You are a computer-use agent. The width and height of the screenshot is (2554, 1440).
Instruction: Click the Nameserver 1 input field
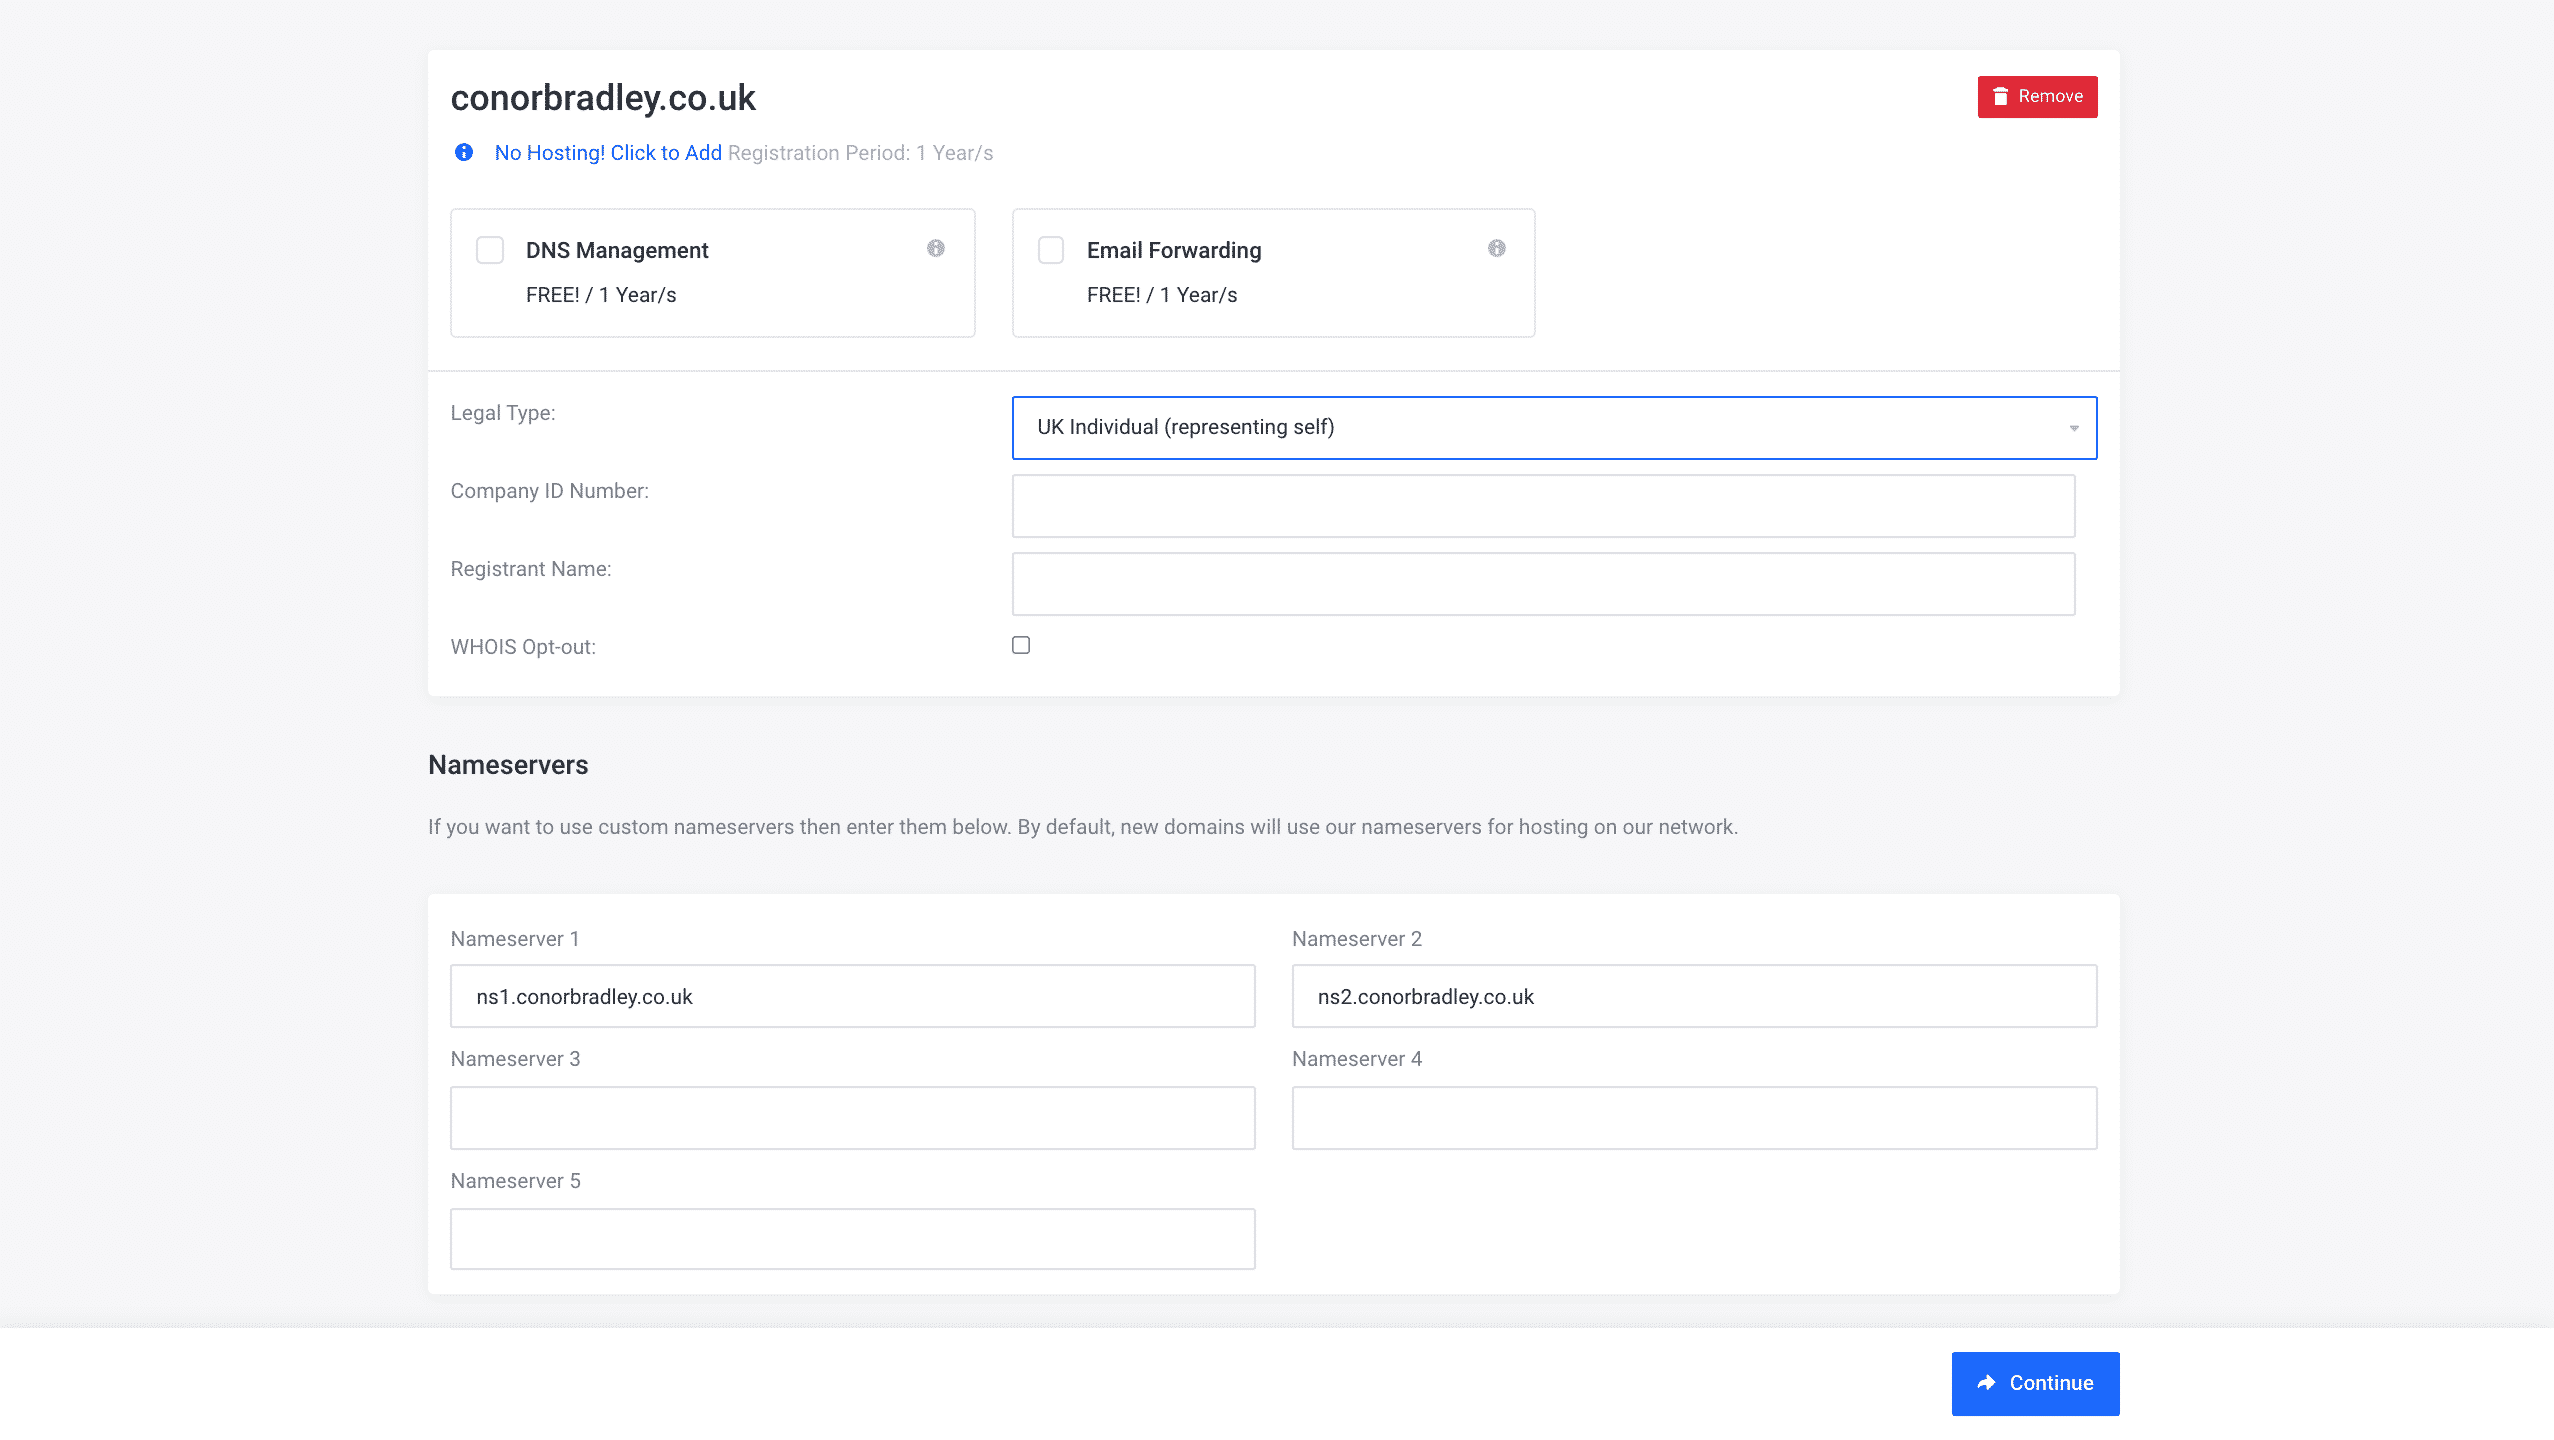[852, 996]
